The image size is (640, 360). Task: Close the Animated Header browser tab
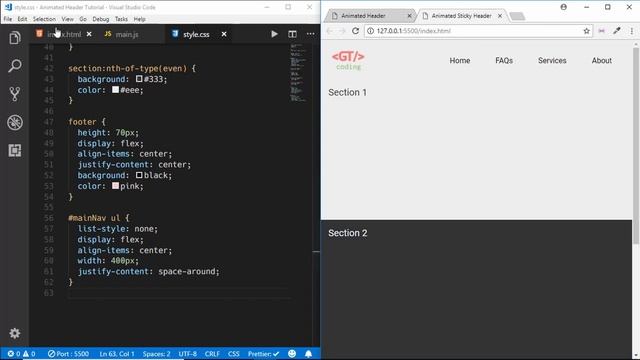[x=409, y=16]
